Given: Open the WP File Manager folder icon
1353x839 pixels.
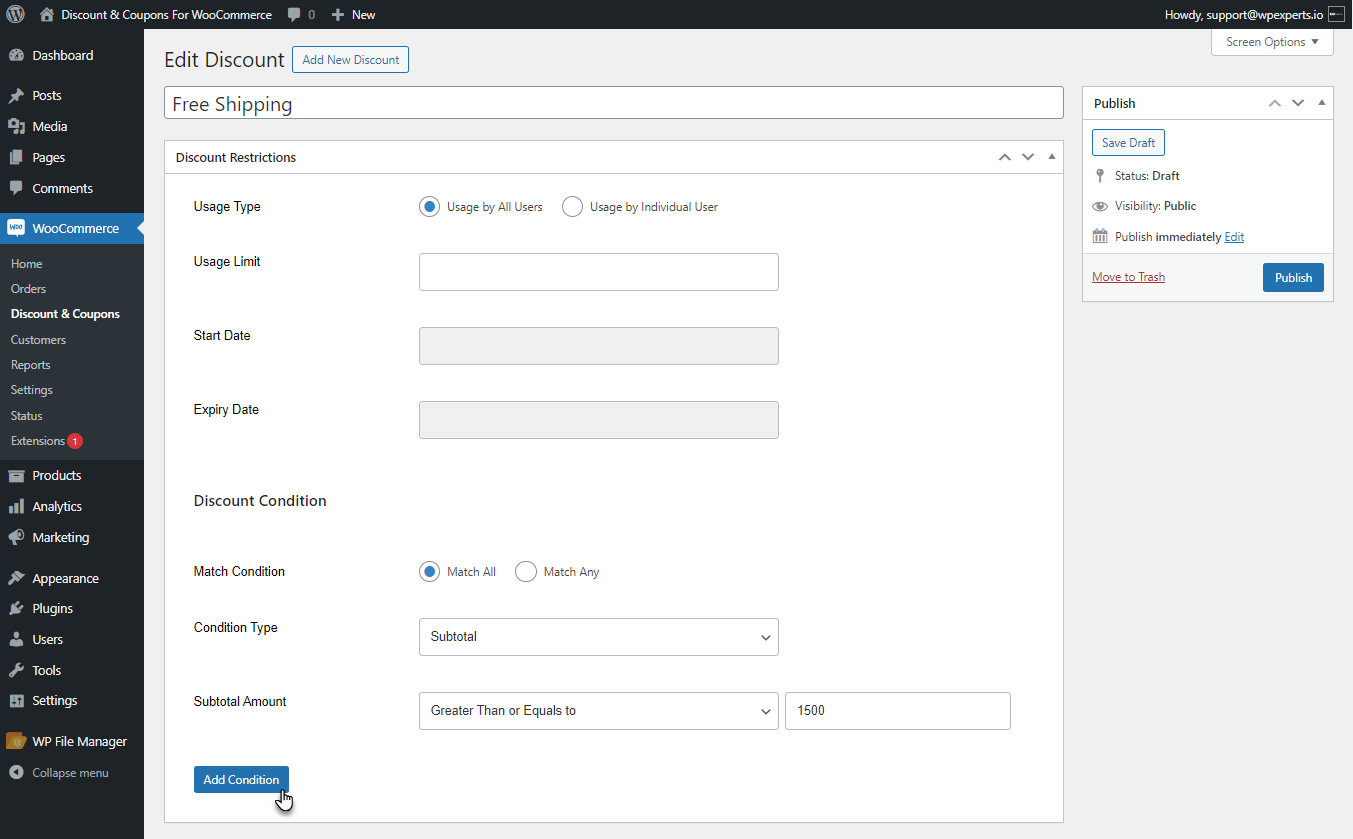Looking at the screenshot, I should pyautogui.click(x=16, y=741).
